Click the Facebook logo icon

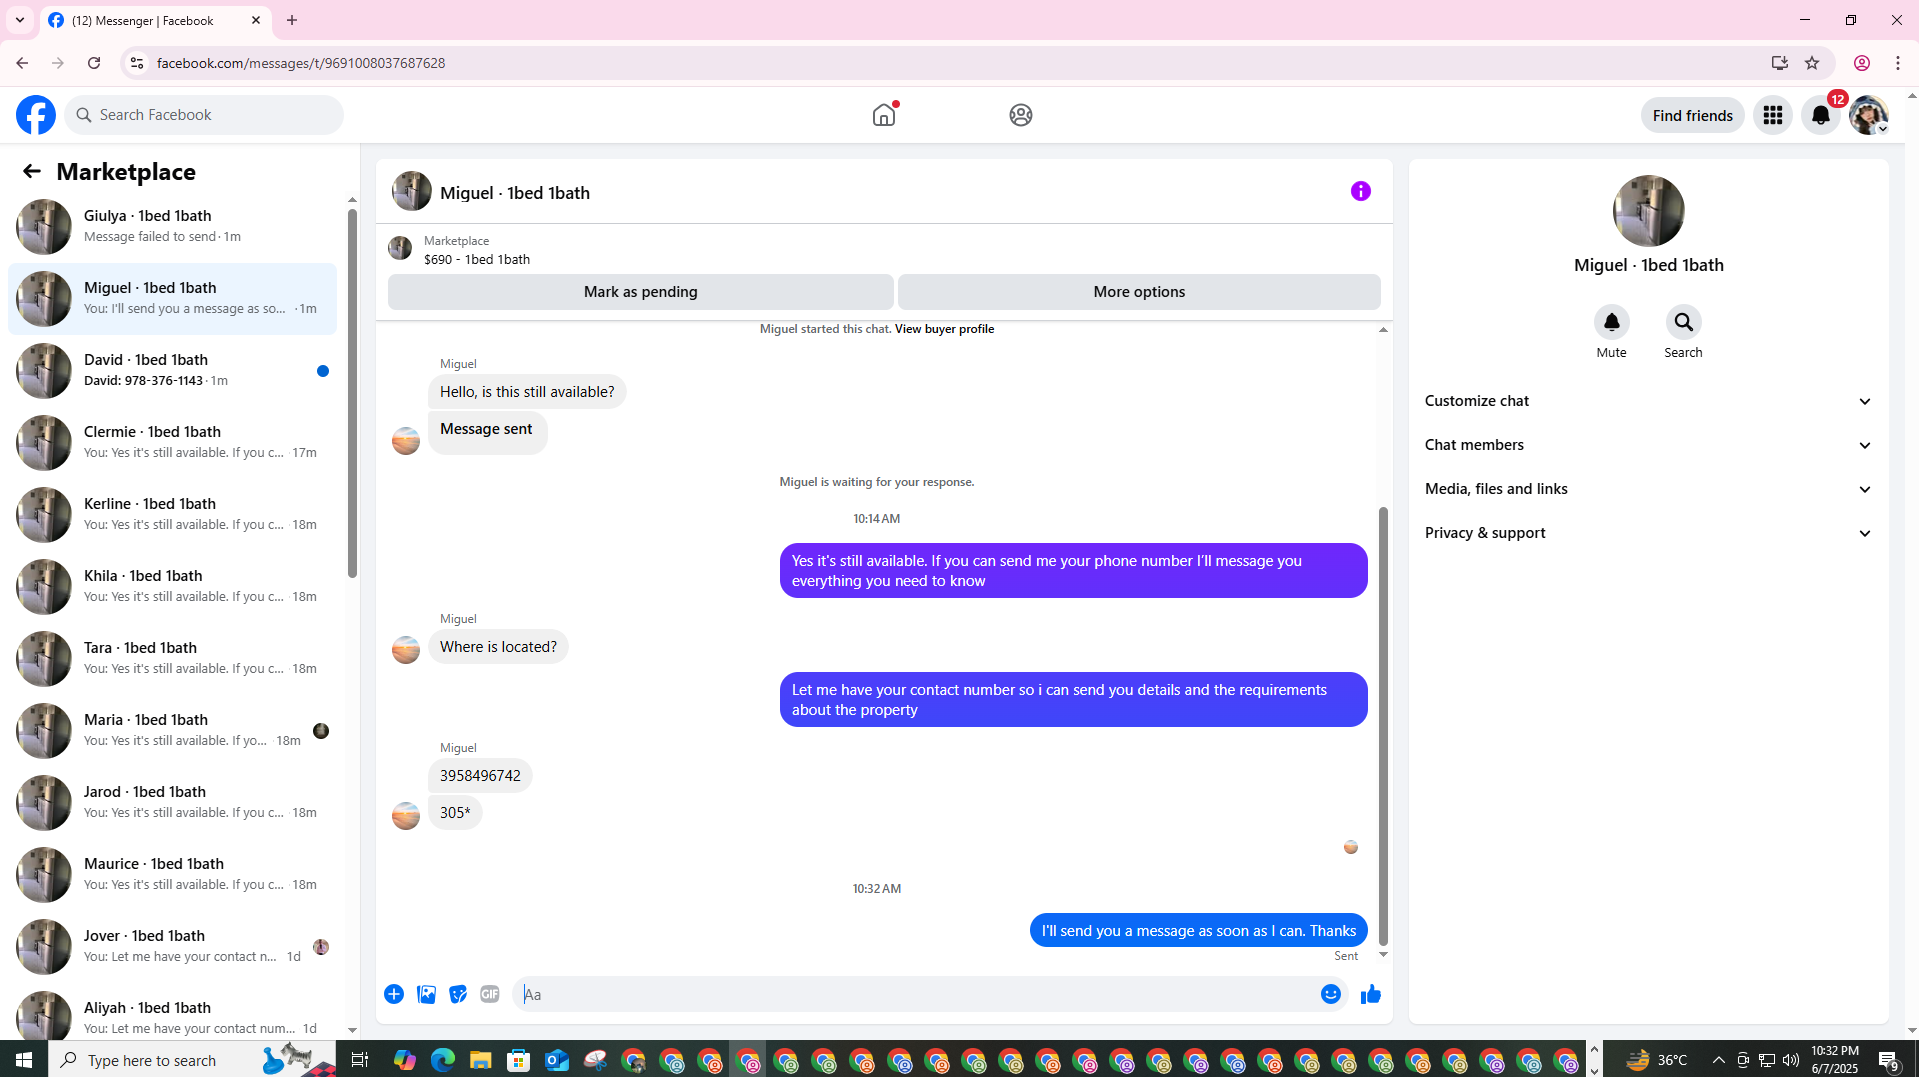[36, 115]
